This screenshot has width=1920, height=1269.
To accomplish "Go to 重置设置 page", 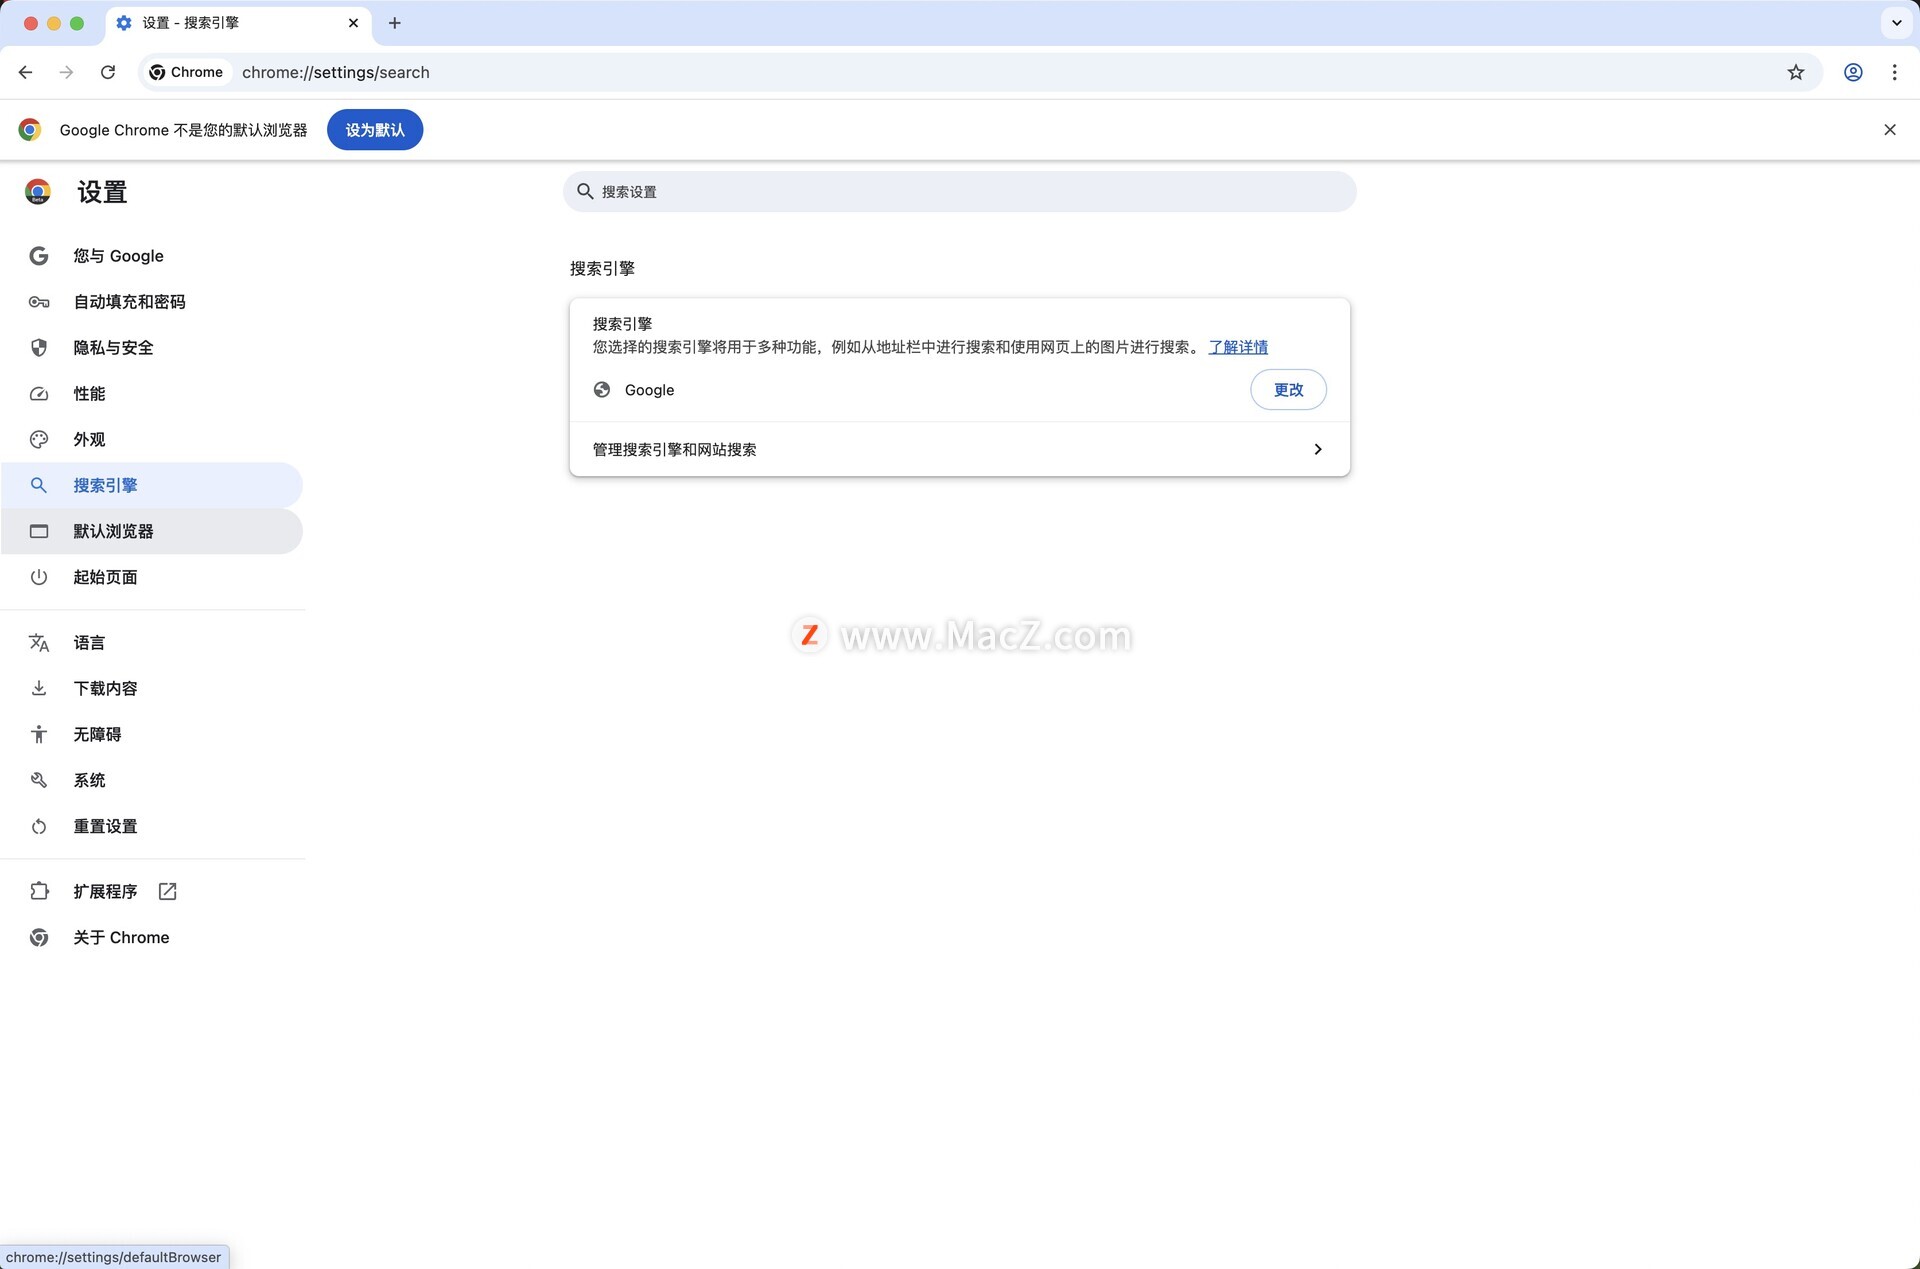I will coord(152,826).
